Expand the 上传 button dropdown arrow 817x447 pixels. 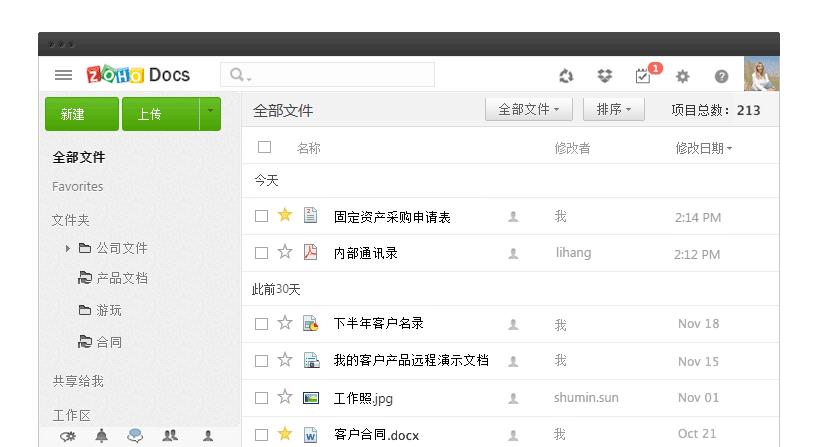pyautogui.click(x=211, y=114)
